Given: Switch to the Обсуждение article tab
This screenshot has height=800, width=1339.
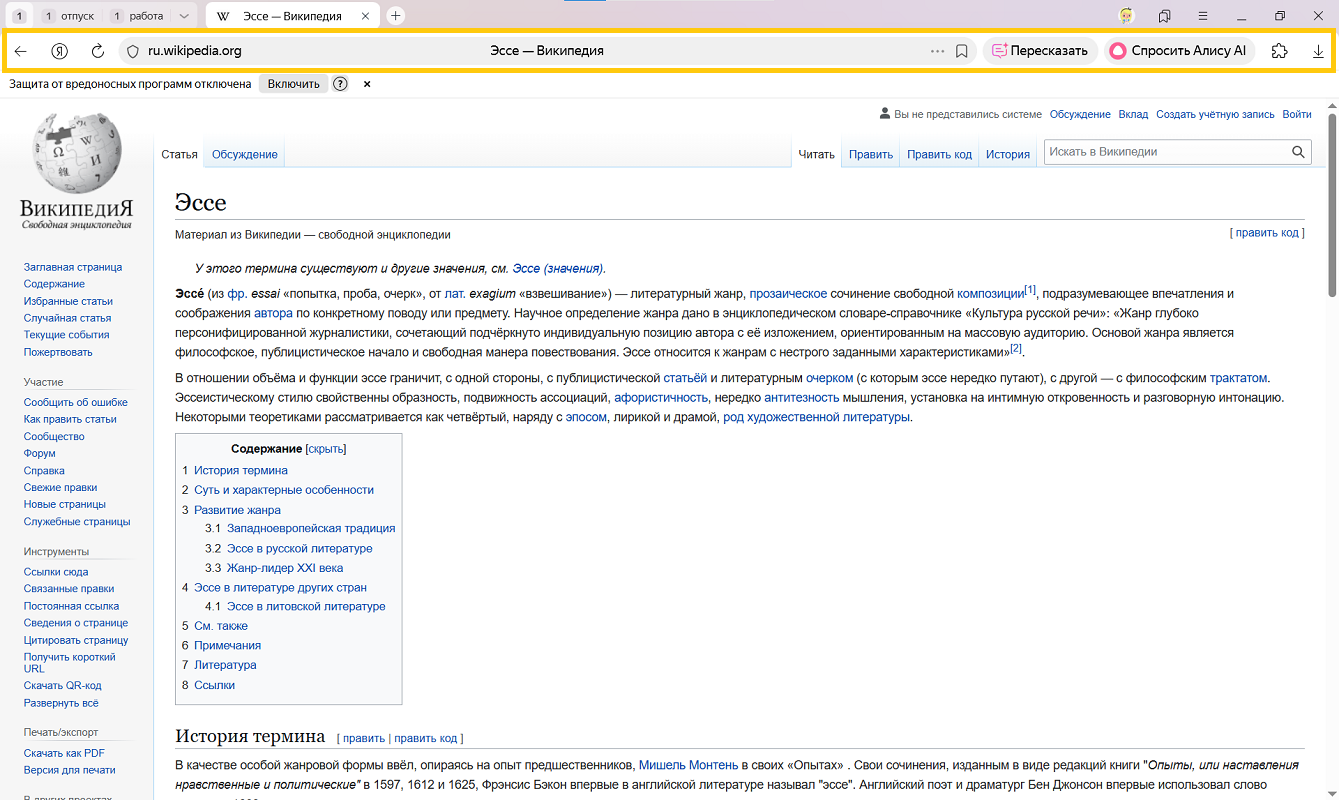Looking at the screenshot, I should point(244,154).
